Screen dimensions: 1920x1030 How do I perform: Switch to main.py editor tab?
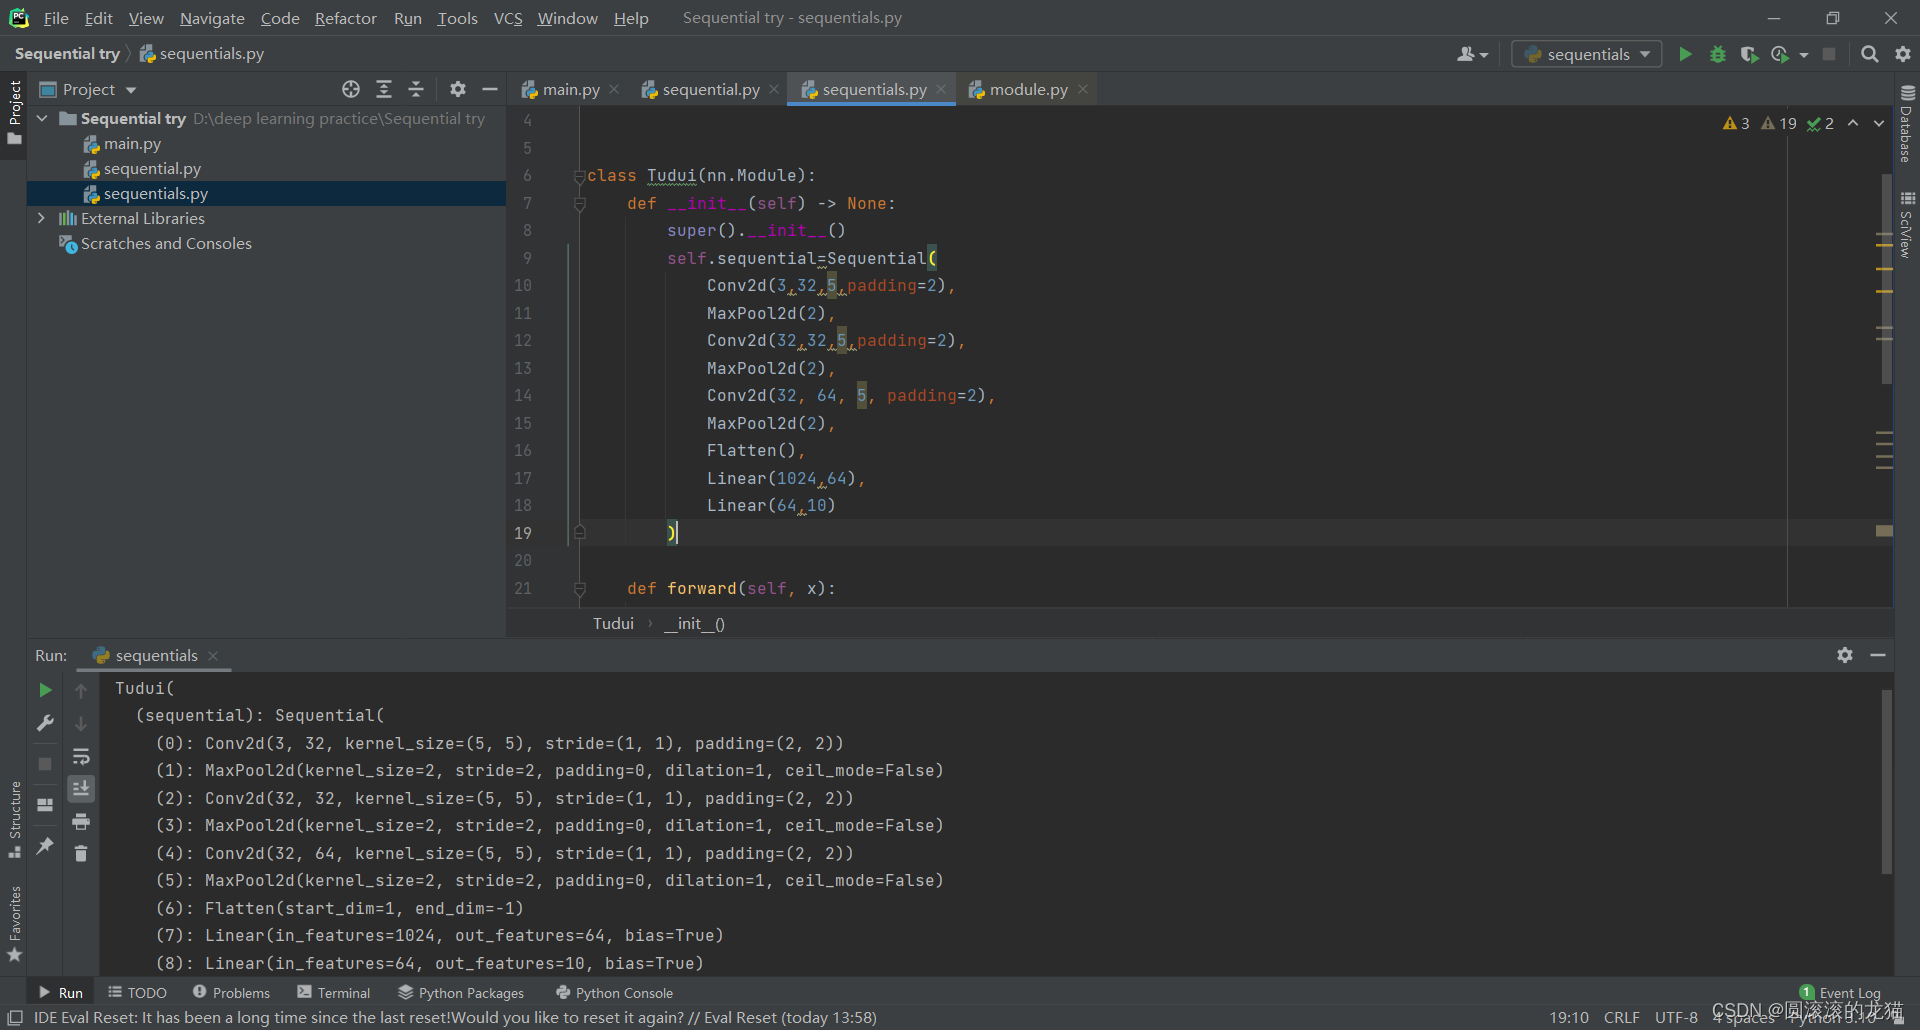tap(570, 89)
